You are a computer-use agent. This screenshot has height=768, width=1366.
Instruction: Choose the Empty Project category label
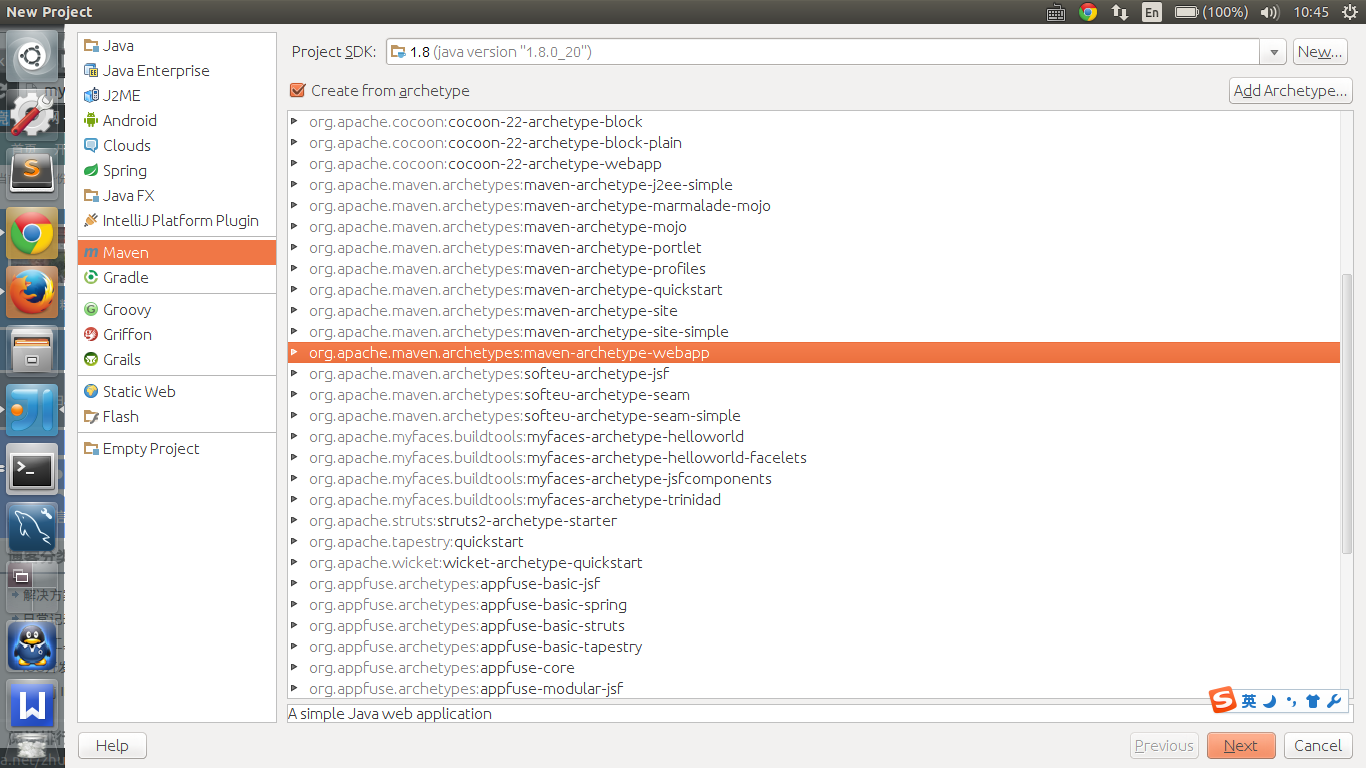151,449
